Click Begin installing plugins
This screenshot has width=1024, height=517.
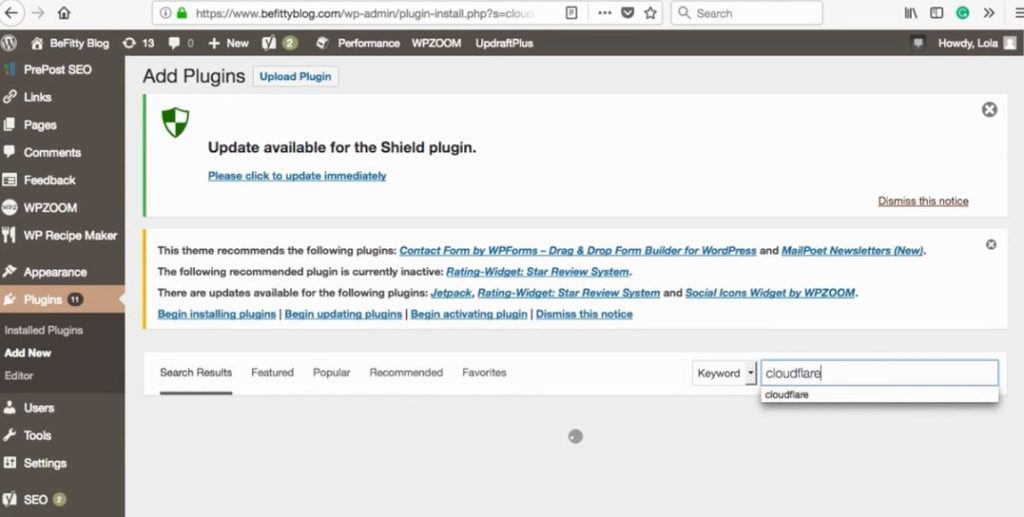[x=217, y=314]
